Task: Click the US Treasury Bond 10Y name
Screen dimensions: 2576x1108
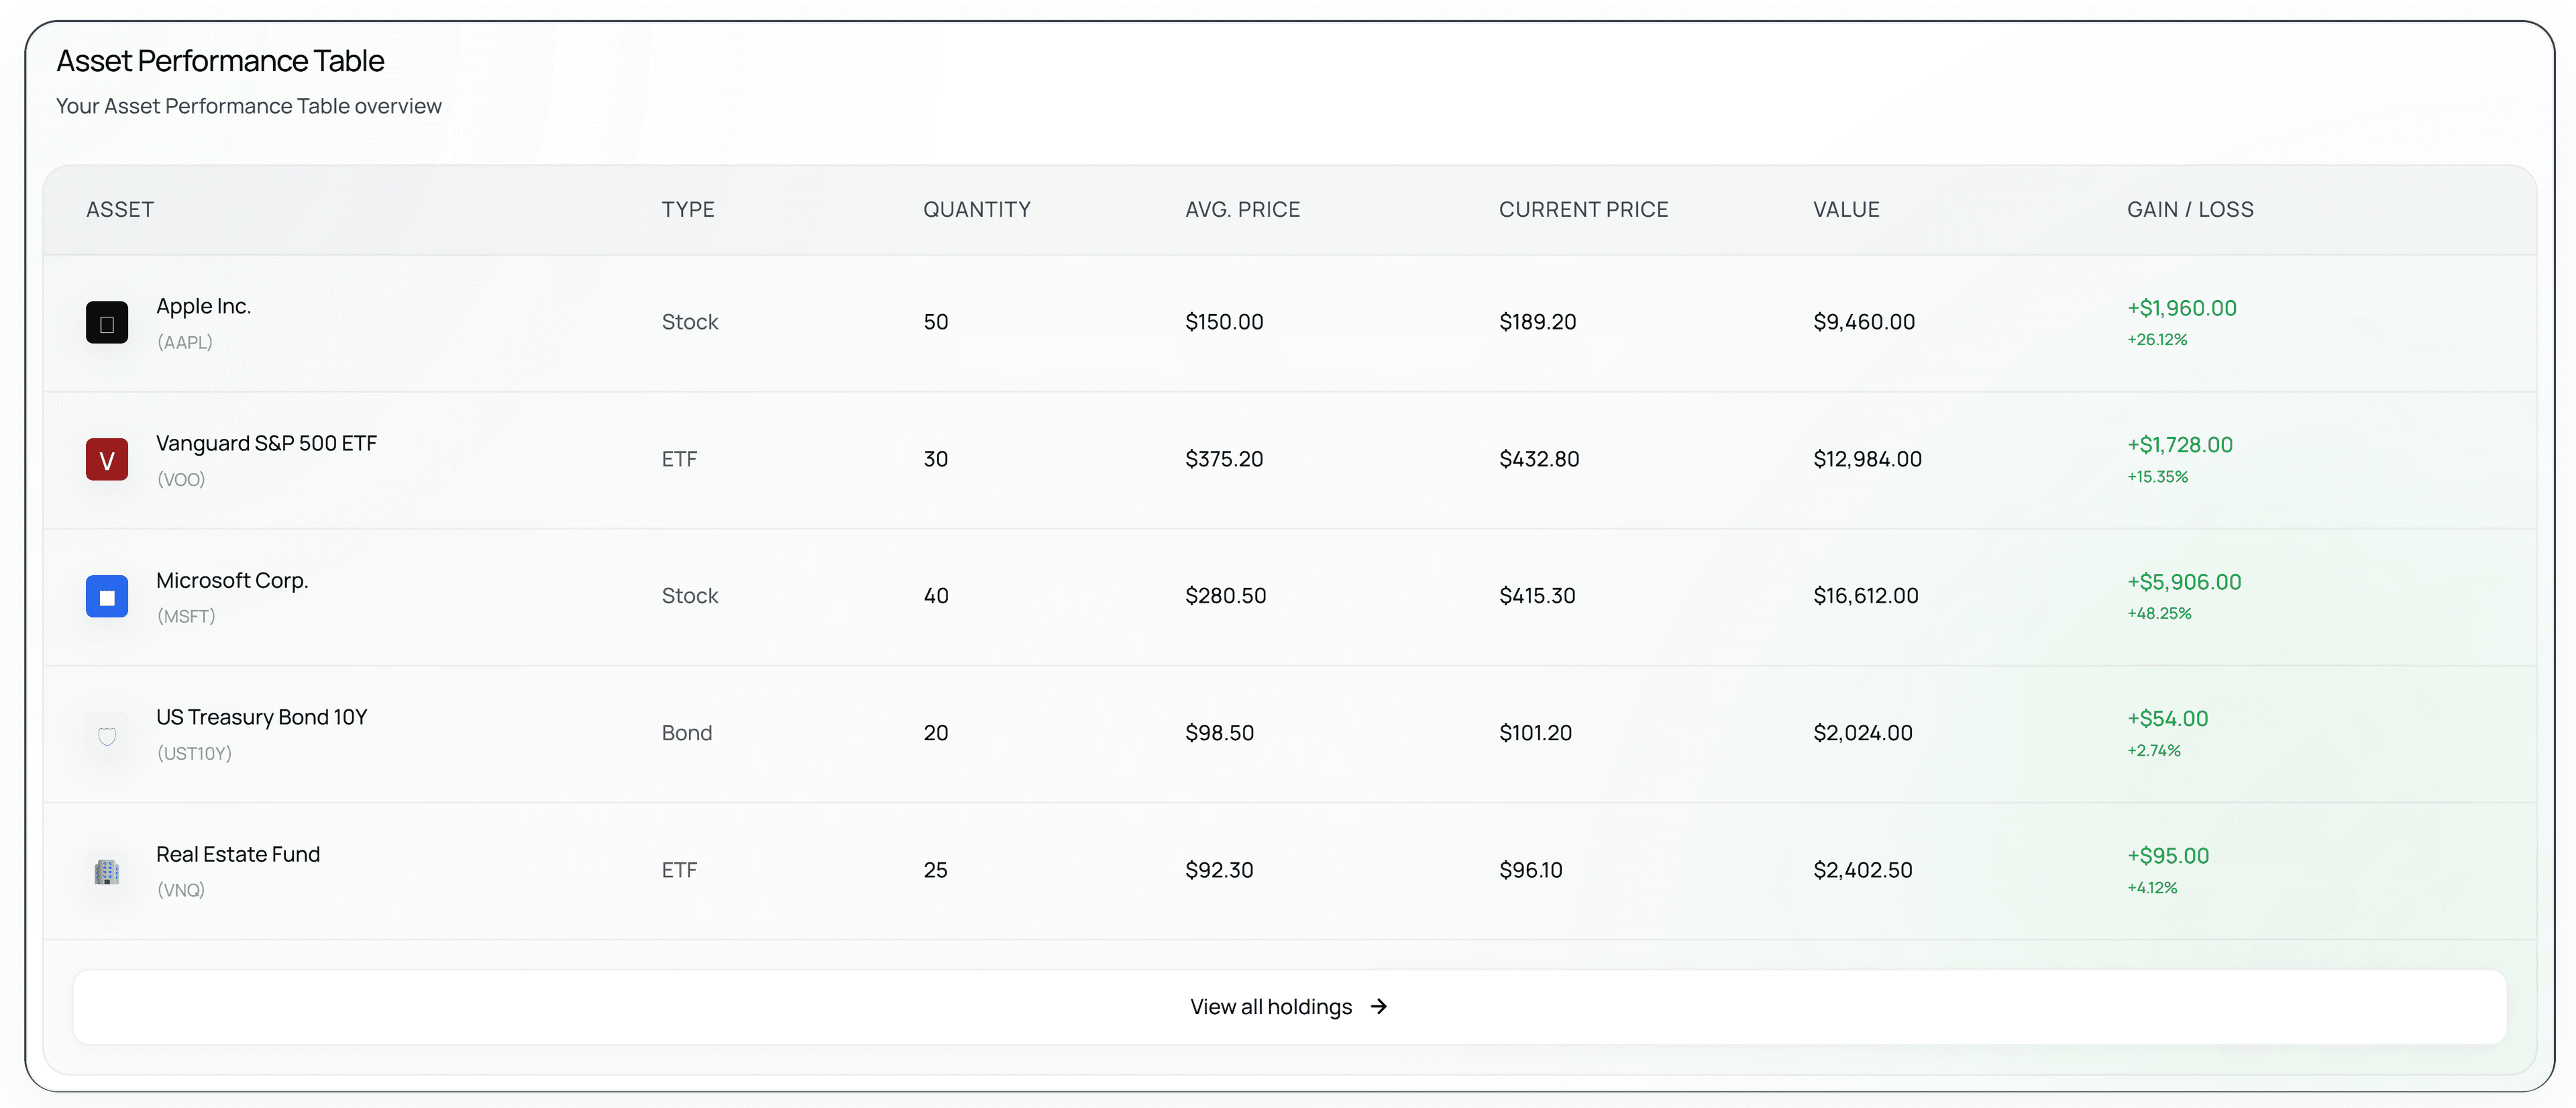Action: [262, 717]
